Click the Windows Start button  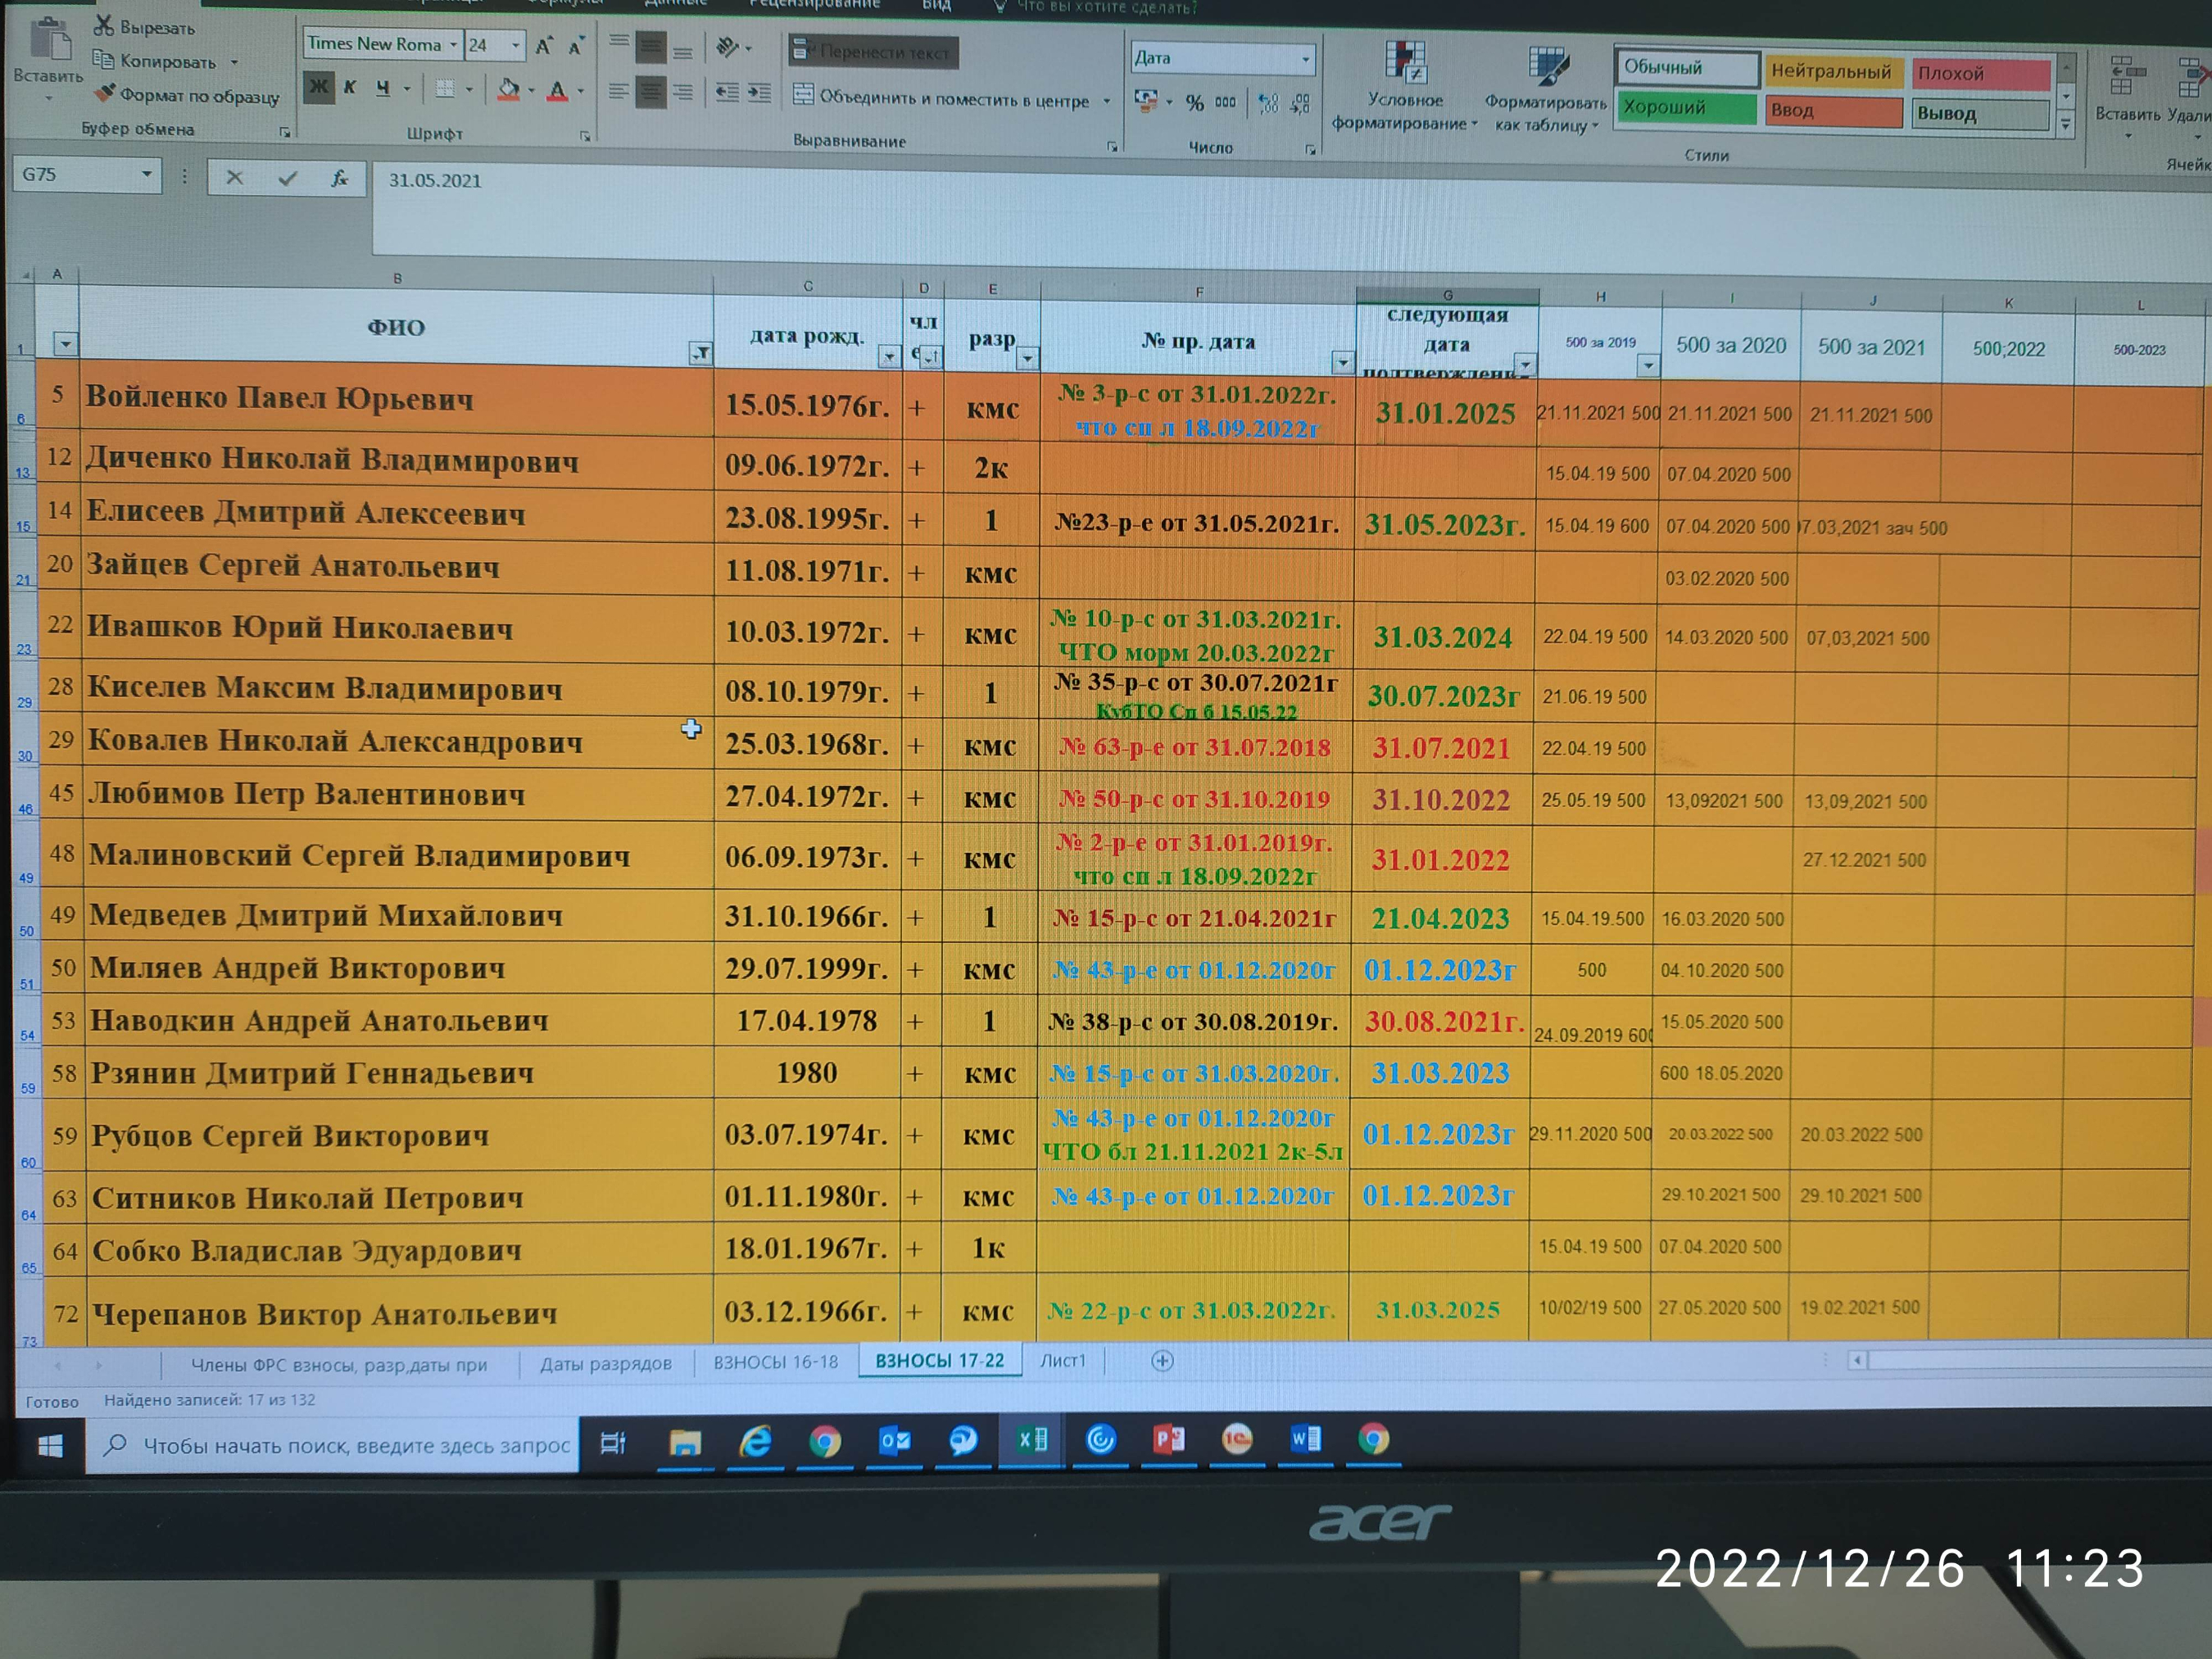(50, 1445)
